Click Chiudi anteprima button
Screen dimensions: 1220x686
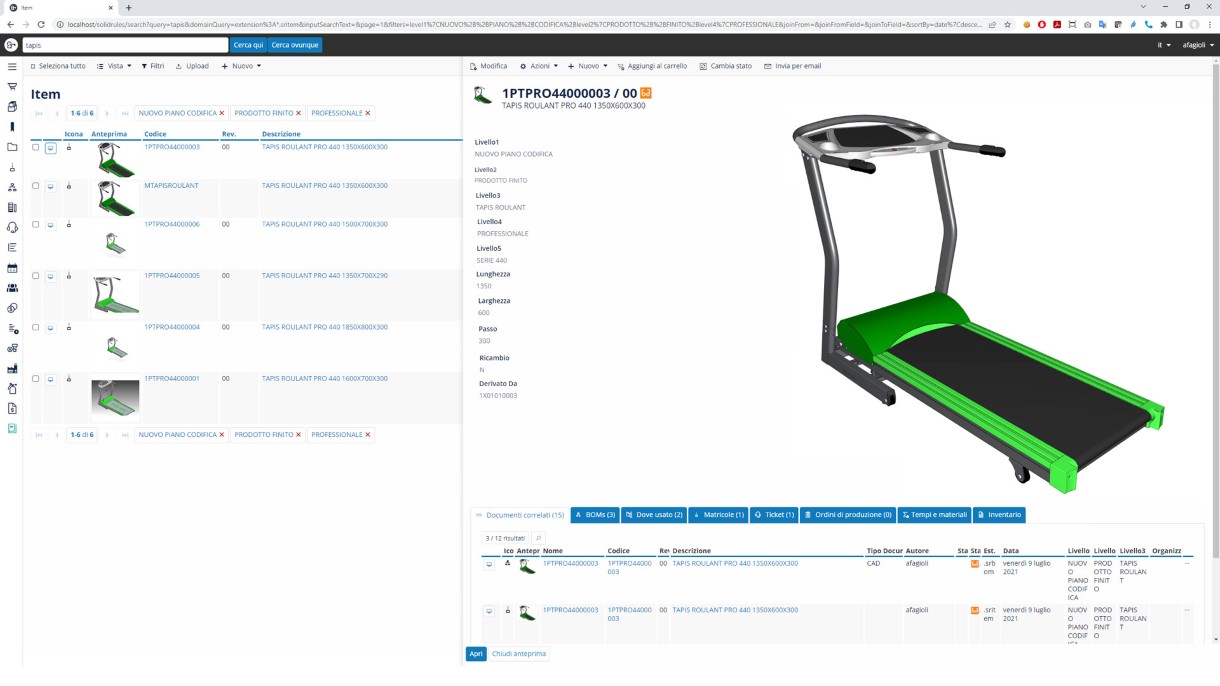519,654
